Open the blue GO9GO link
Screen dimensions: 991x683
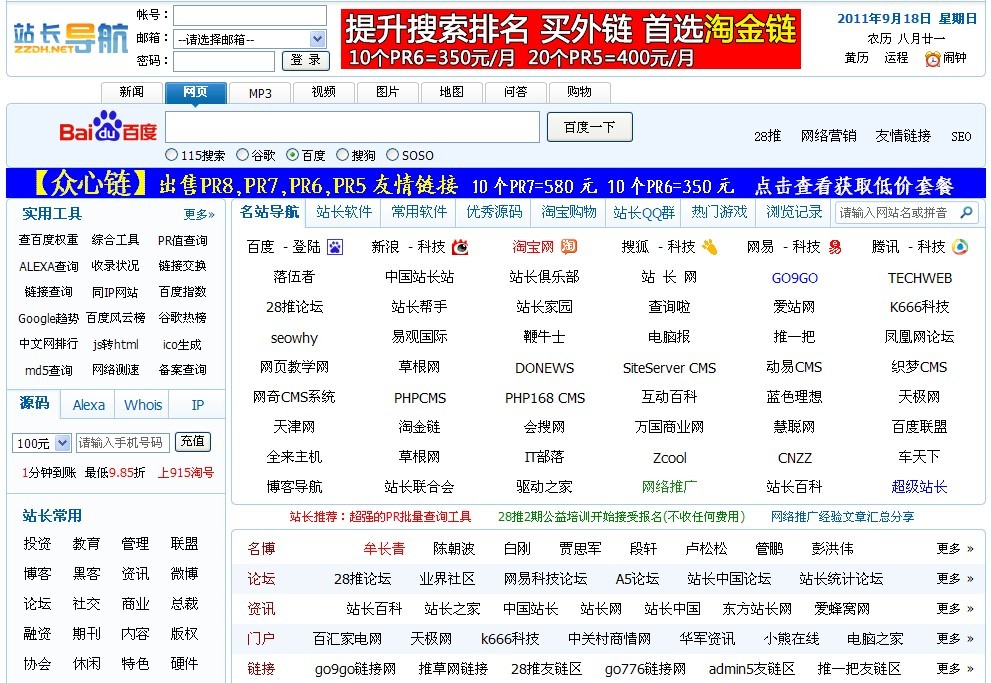(794, 278)
